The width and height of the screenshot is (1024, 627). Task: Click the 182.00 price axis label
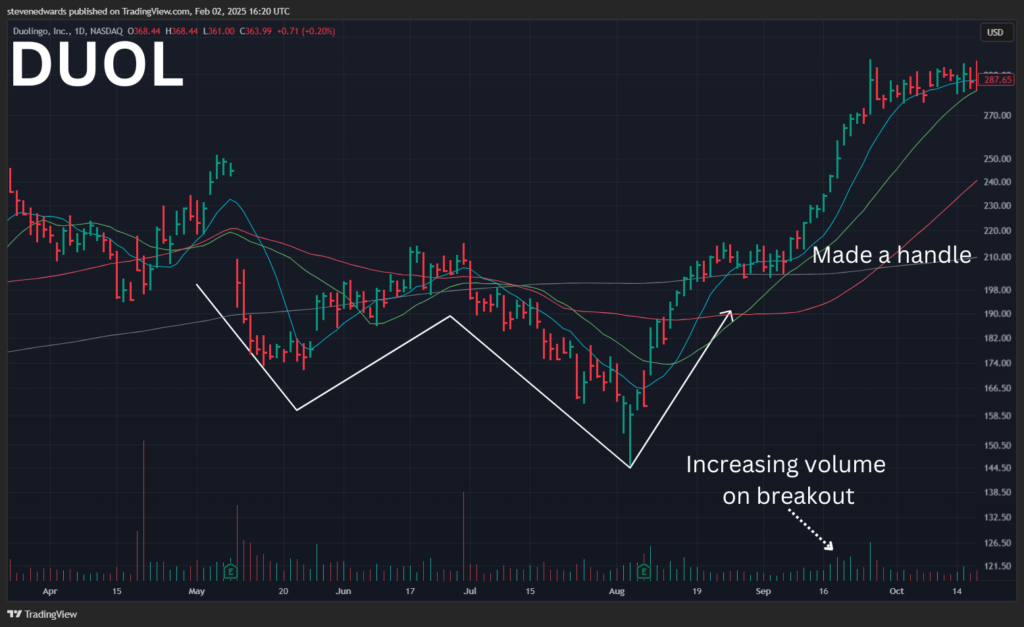(997, 338)
